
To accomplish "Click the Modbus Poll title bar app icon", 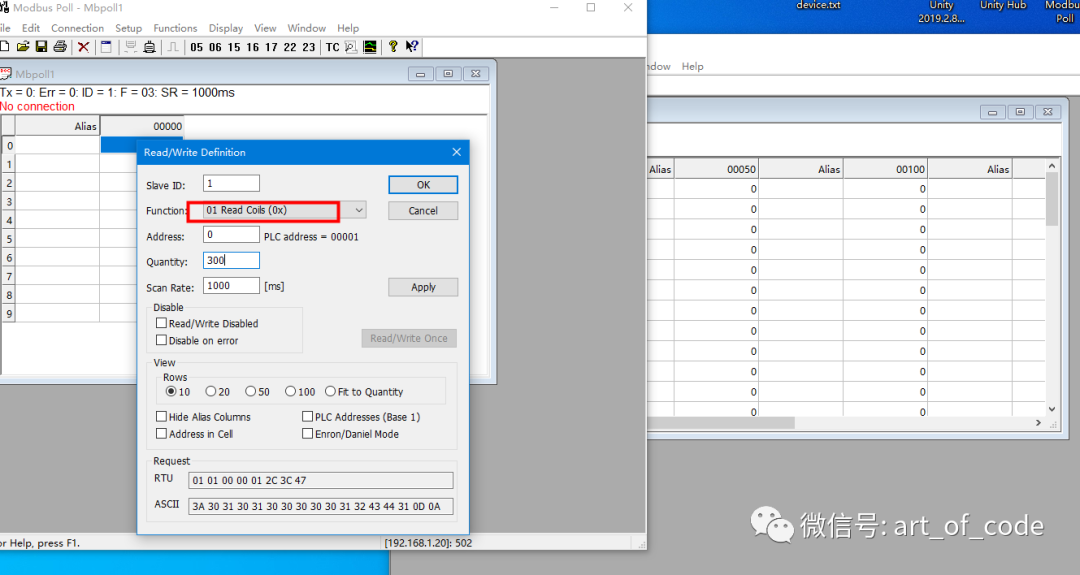I will coord(4,8).
